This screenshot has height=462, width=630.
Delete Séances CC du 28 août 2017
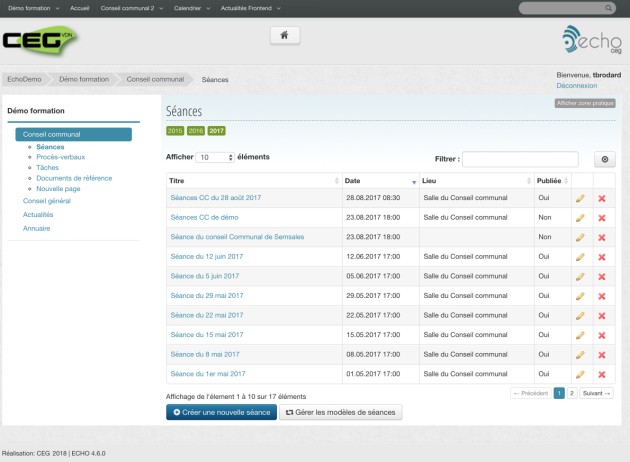[601, 198]
